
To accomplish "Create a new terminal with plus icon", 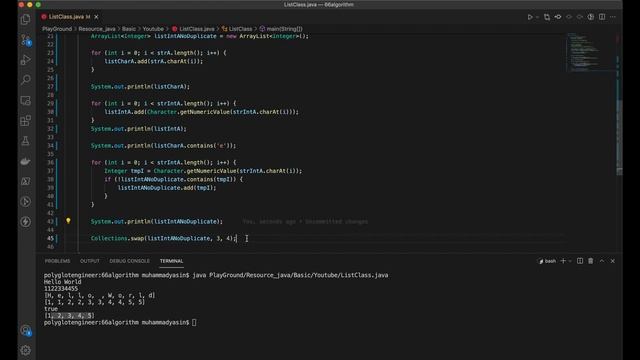I will pos(563,261).
